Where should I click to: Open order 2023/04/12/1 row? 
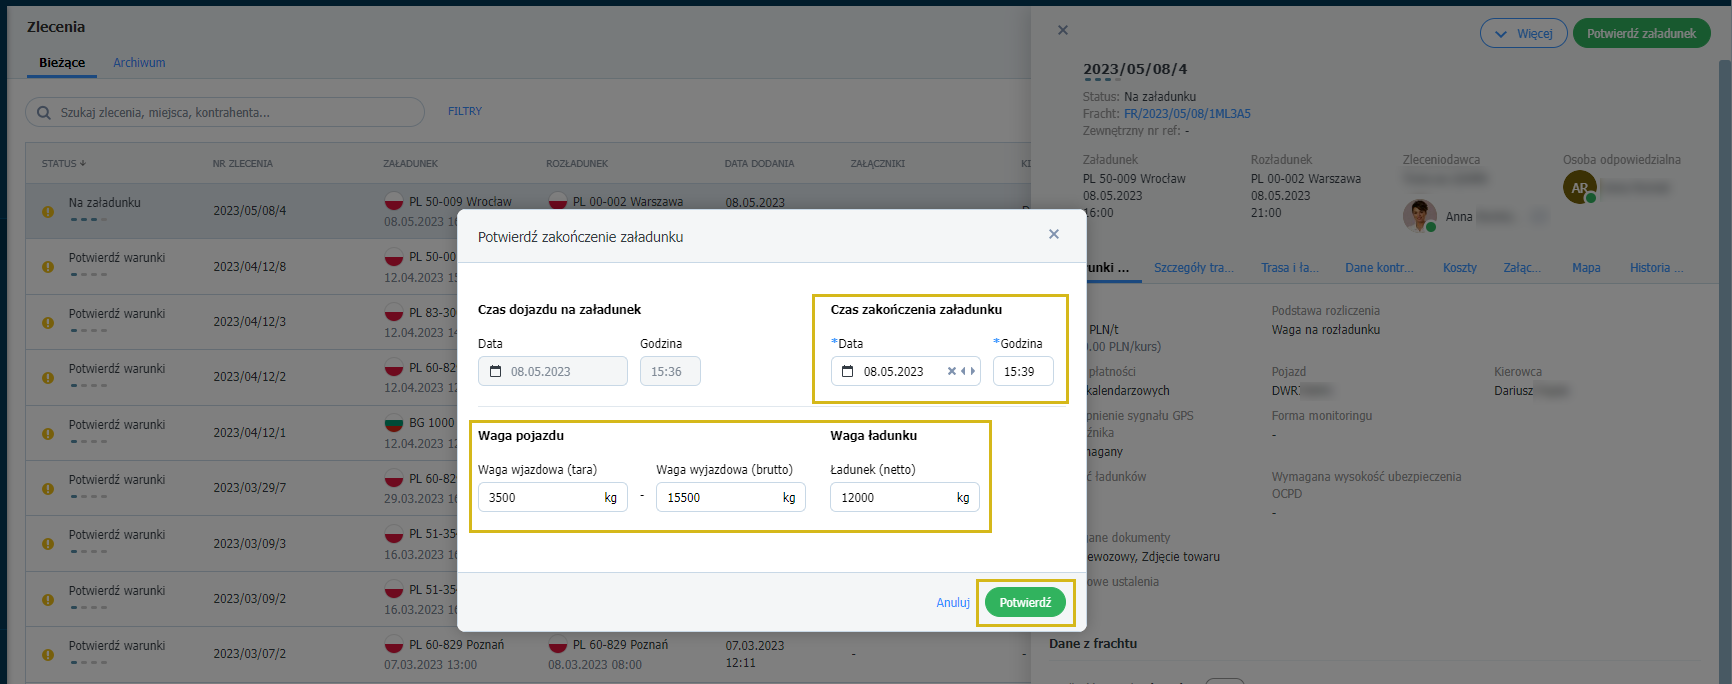click(250, 433)
